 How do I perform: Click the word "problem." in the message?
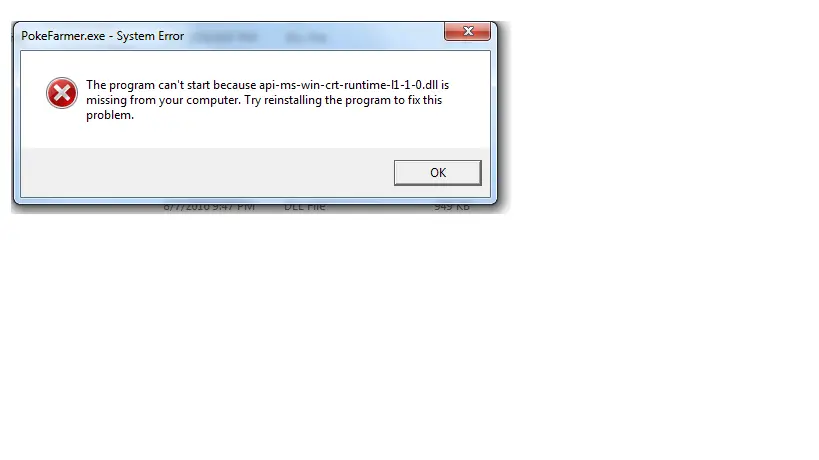pyautogui.click(x=110, y=115)
